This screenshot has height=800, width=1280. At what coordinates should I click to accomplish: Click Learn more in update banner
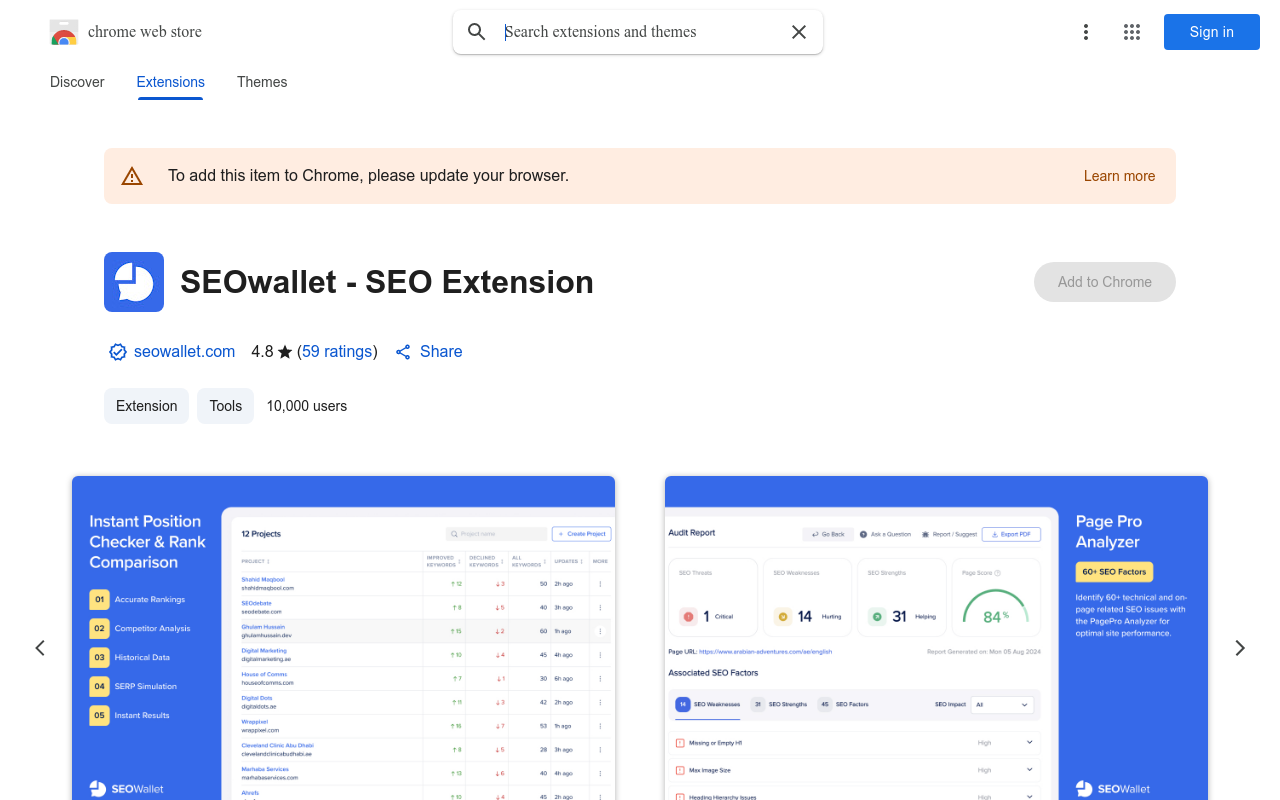pos(1119,176)
